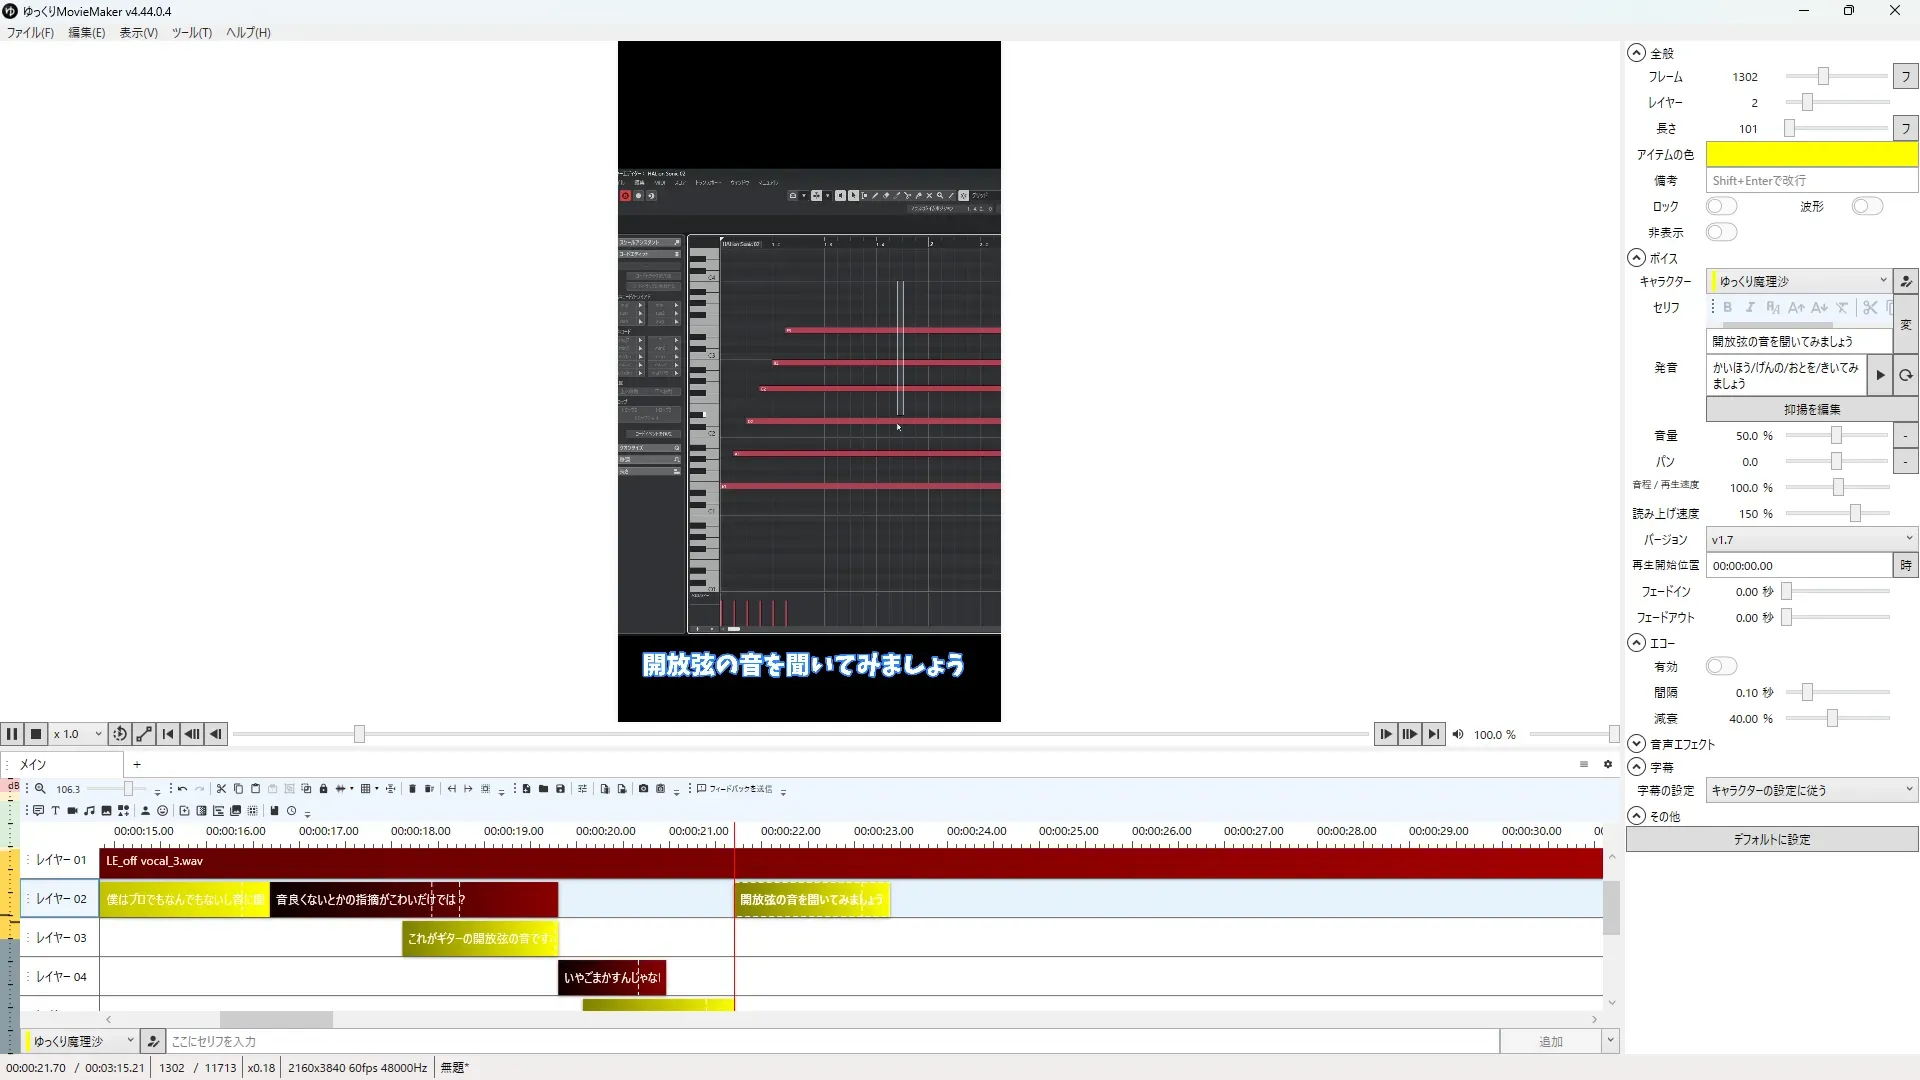
Task: Add a video item with camera icon
Action: pyautogui.click(x=72, y=811)
